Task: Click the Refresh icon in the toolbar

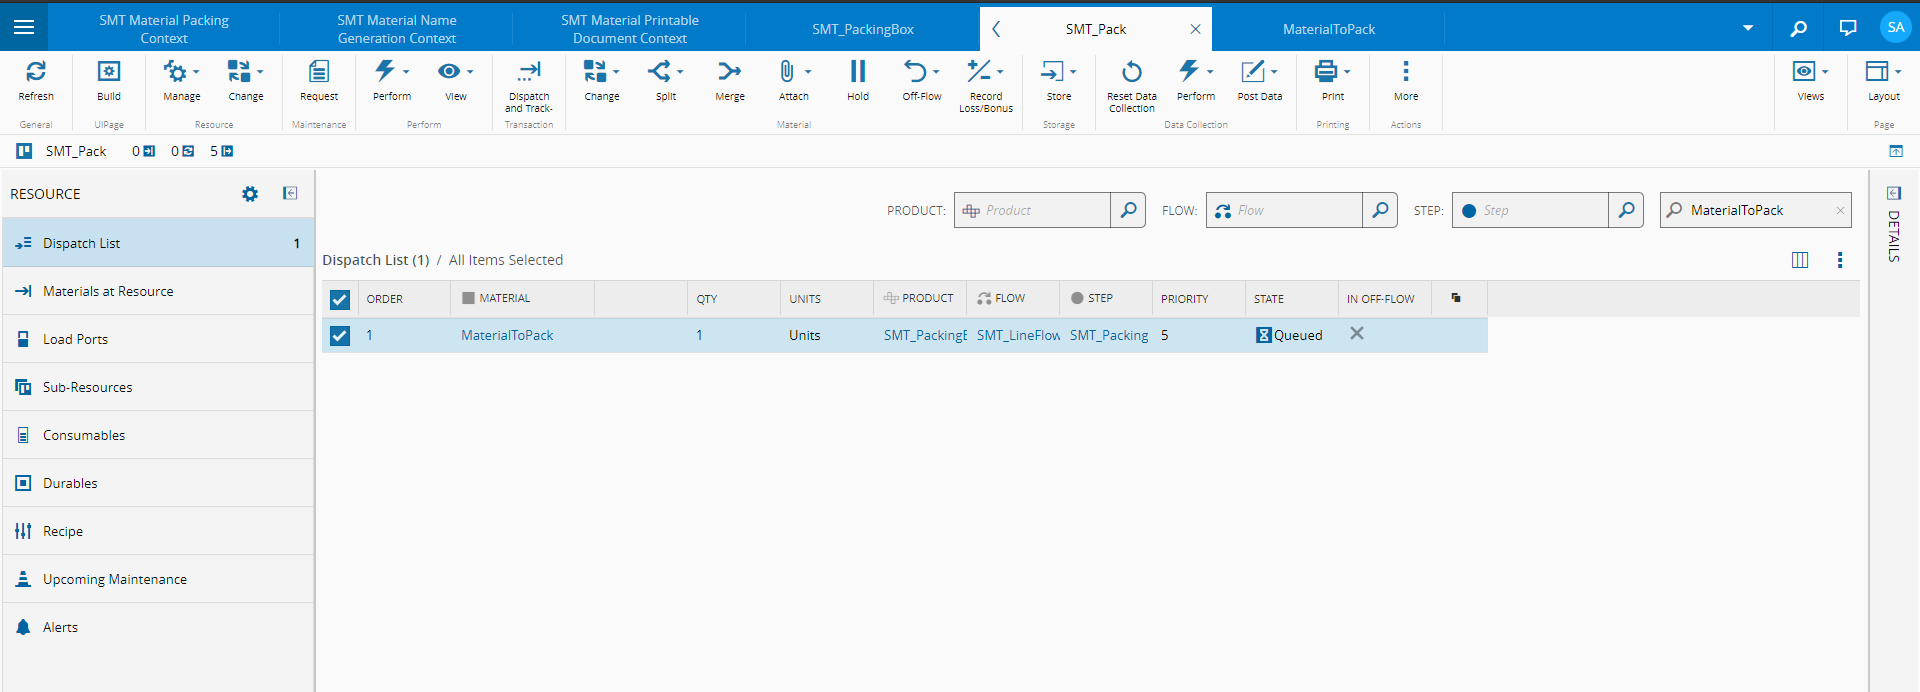Action: point(36,72)
